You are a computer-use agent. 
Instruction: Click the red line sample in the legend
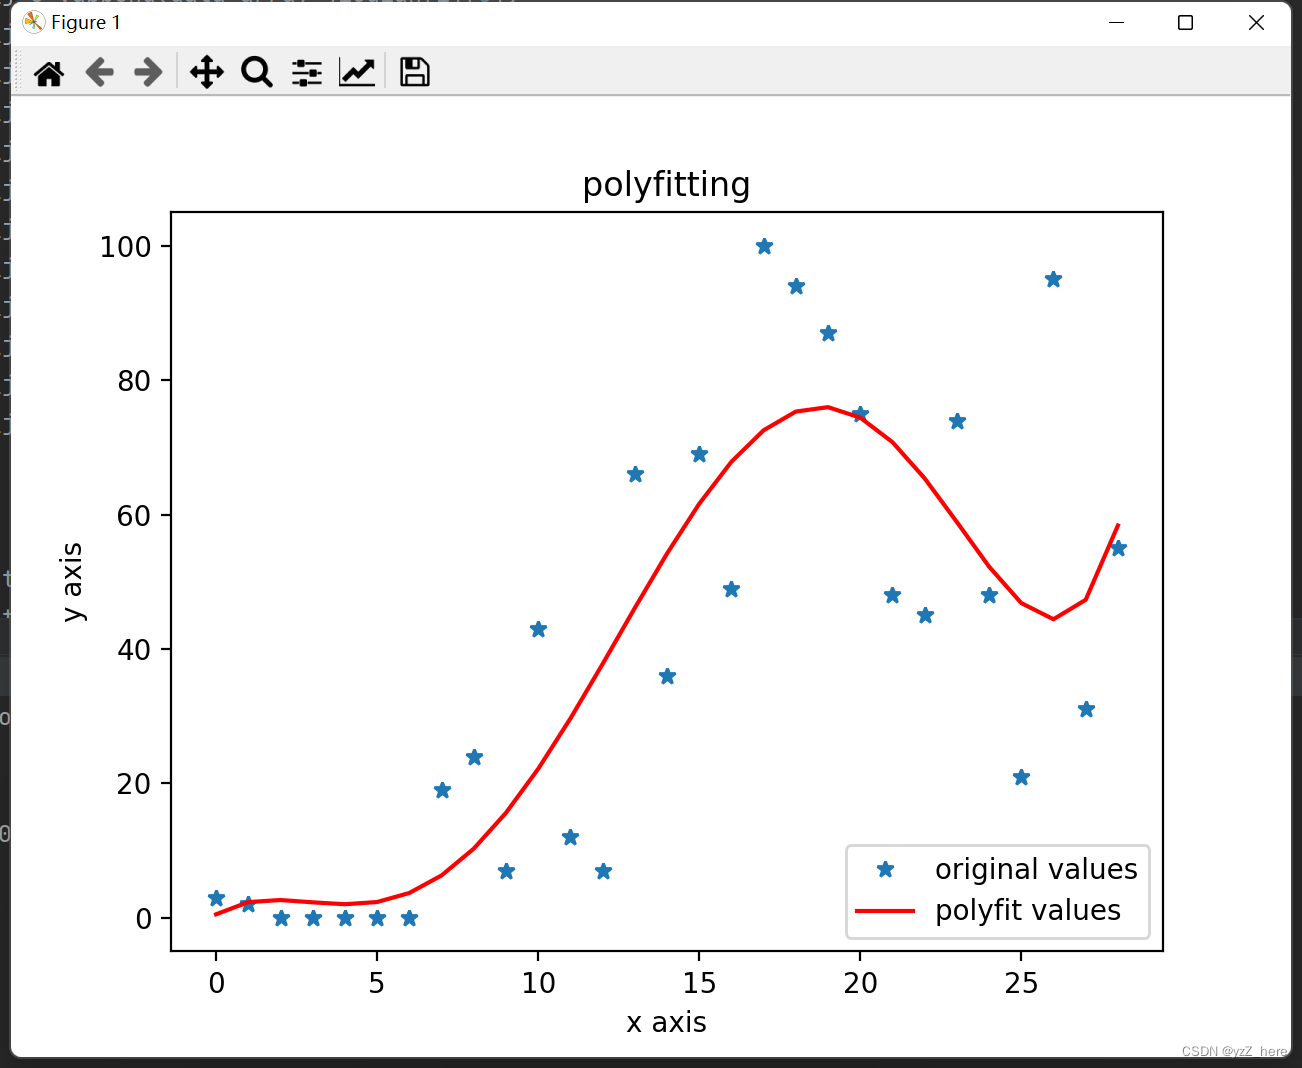885,911
